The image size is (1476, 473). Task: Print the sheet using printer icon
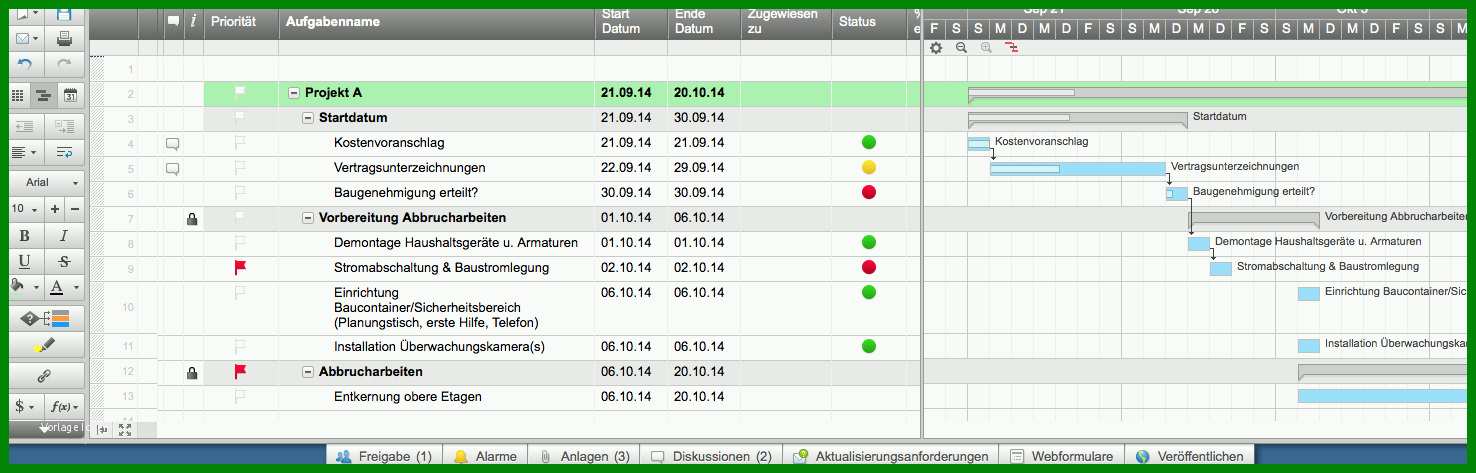click(x=64, y=39)
